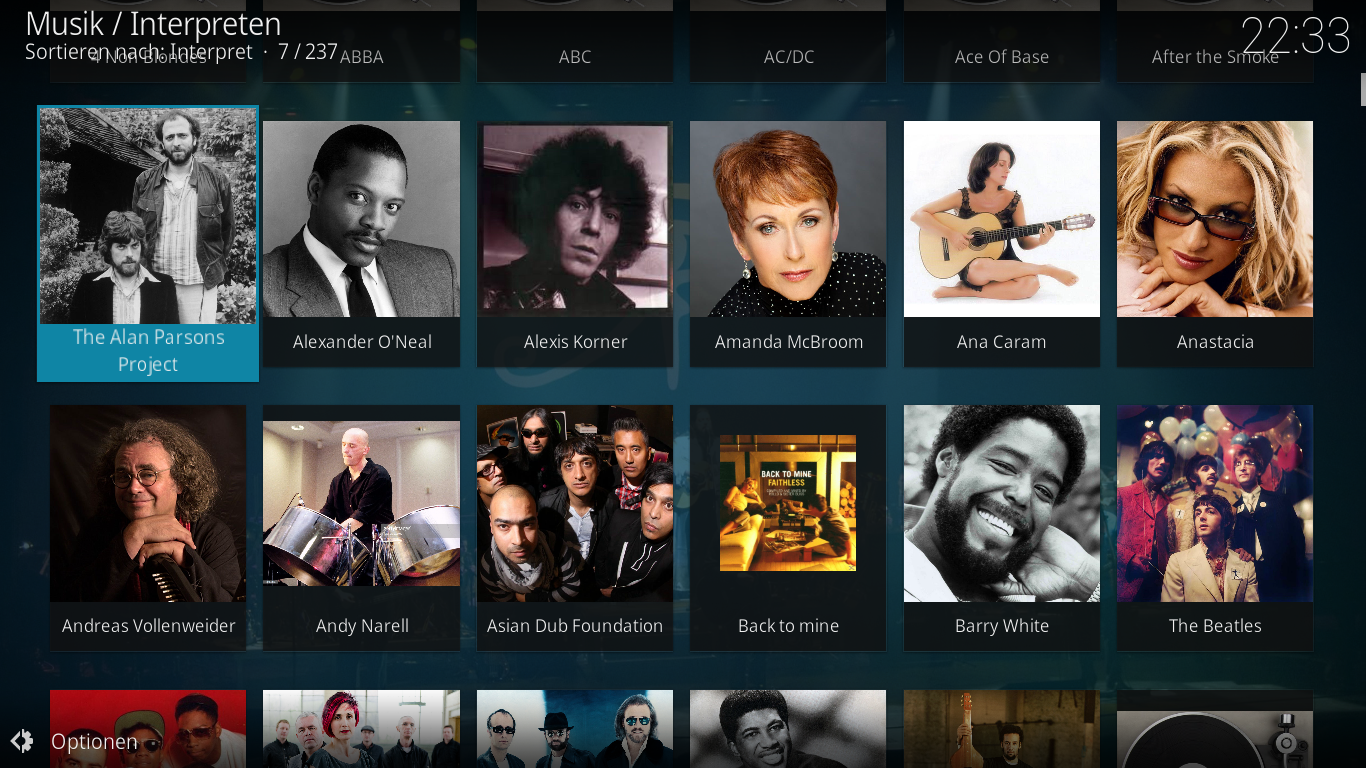Open Asian Dub Foundation artist tile

[575, 528]
